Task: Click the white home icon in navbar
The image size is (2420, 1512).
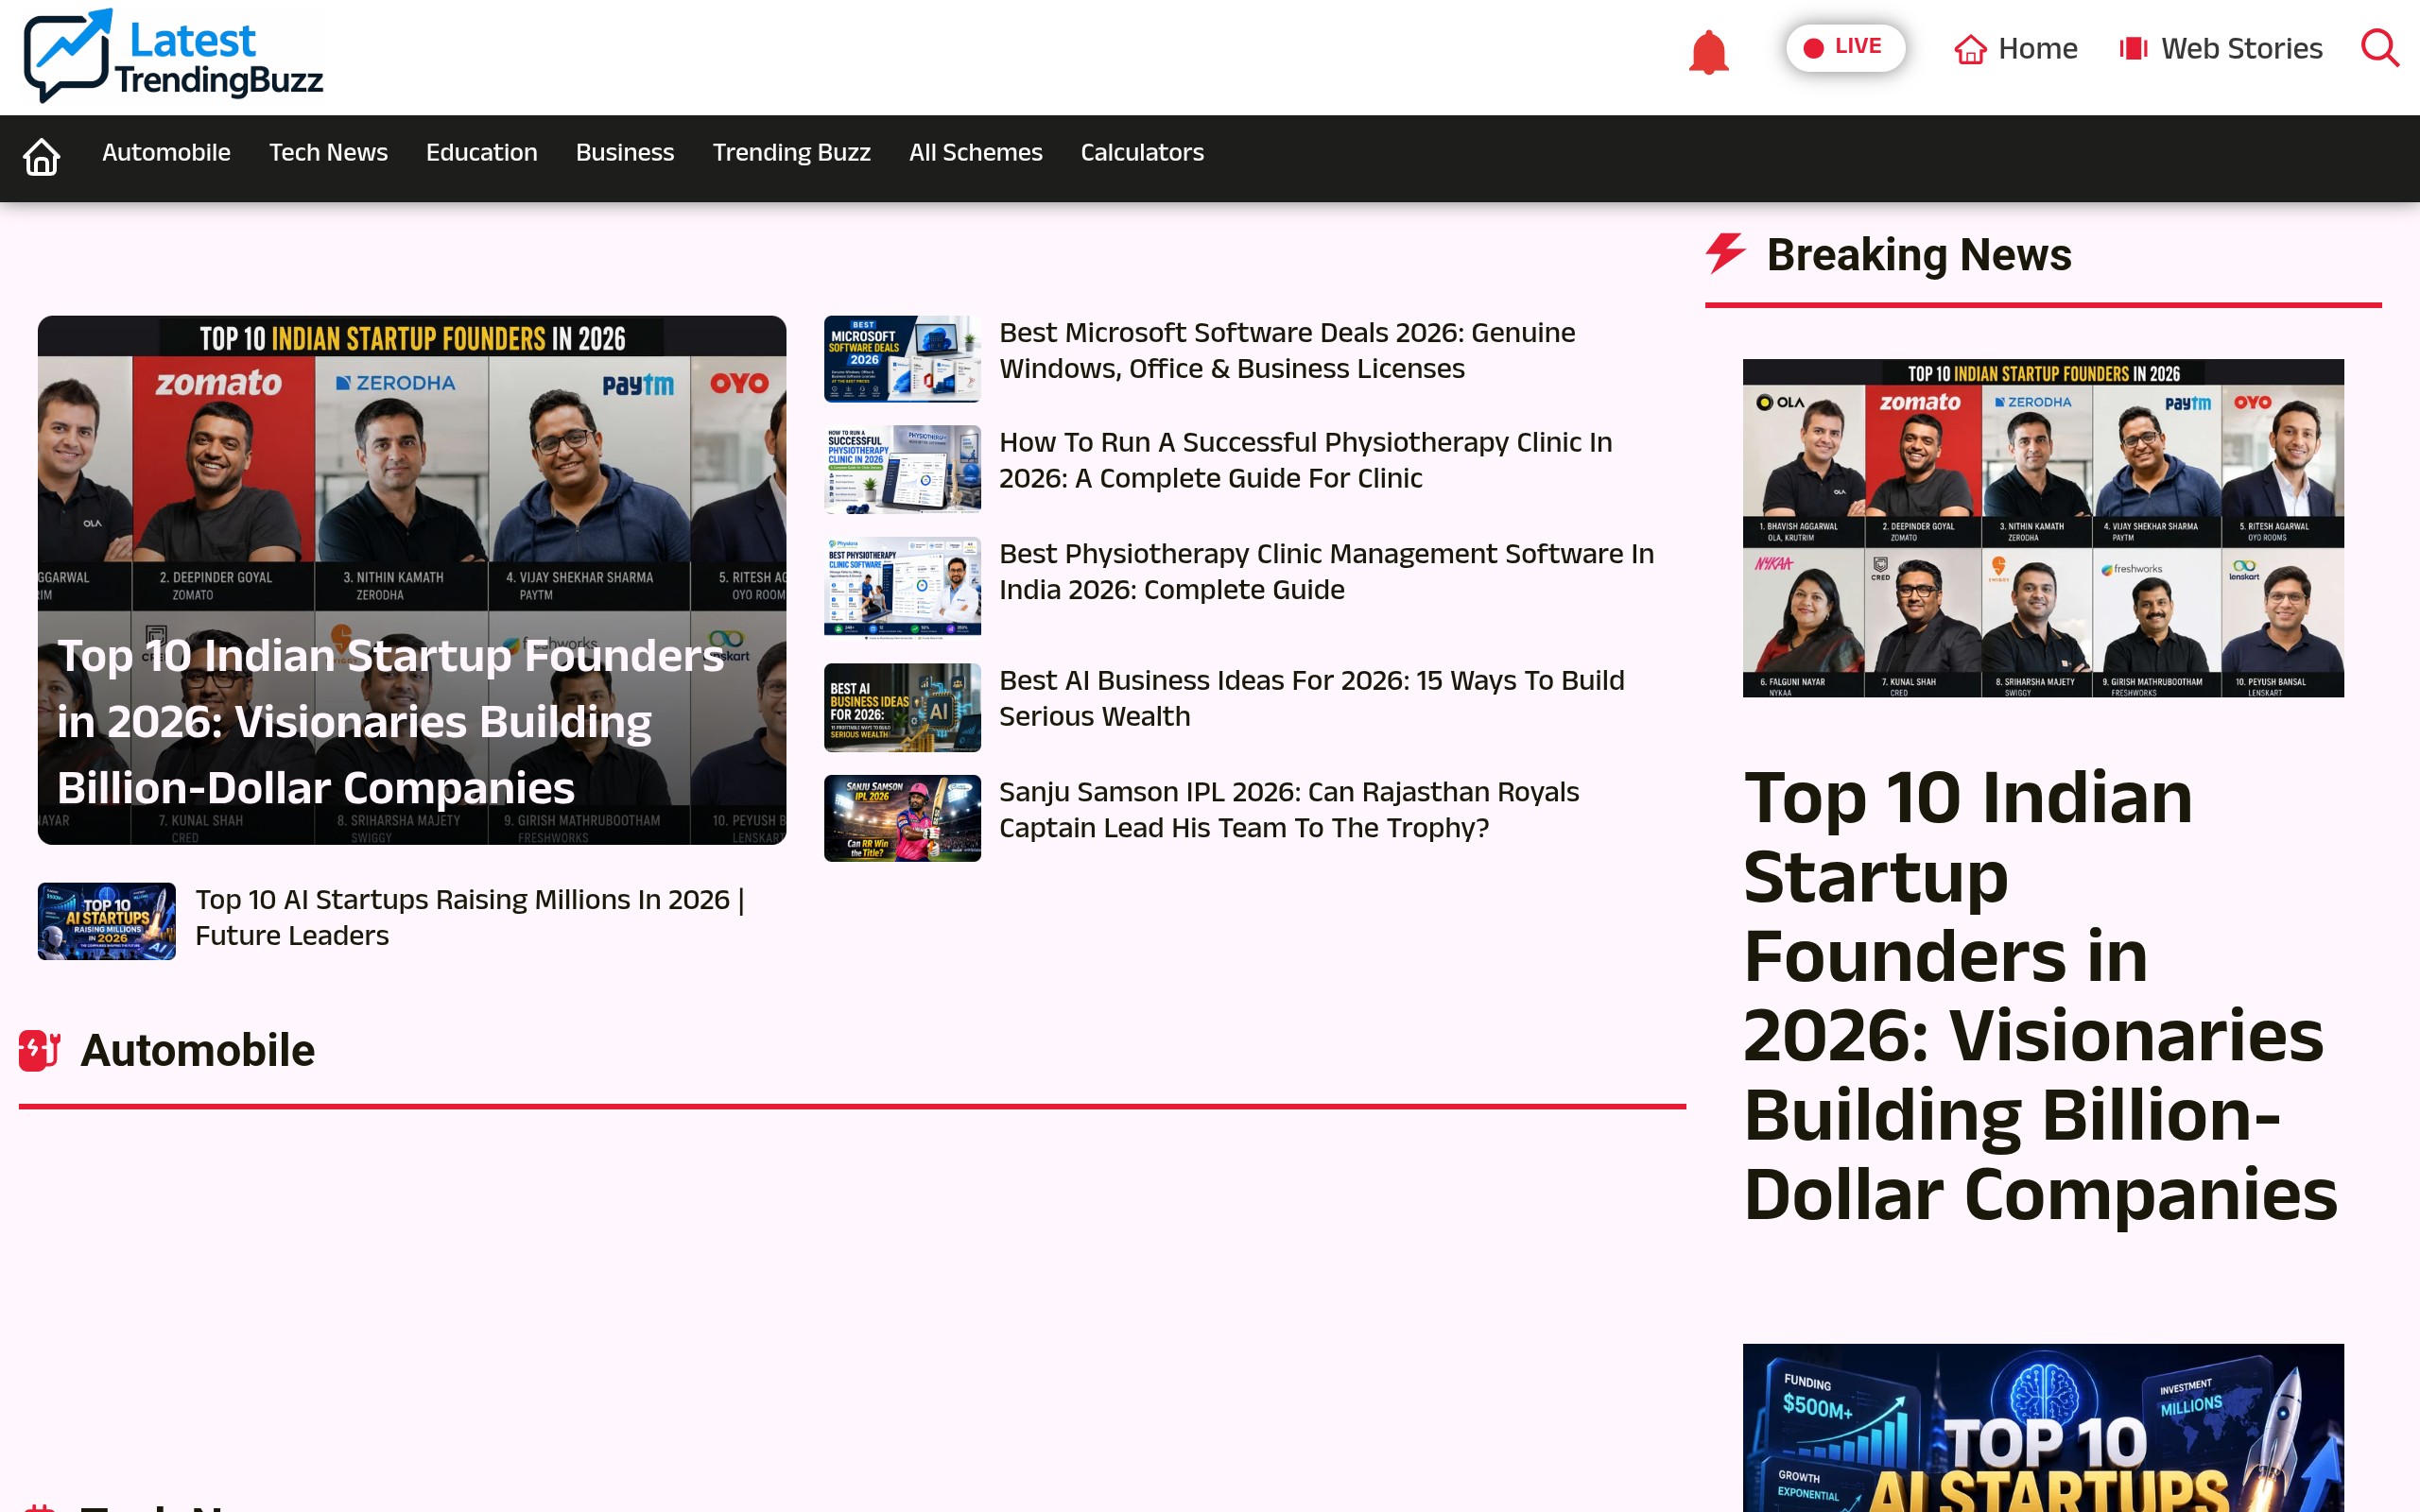Action: [42, 156]
